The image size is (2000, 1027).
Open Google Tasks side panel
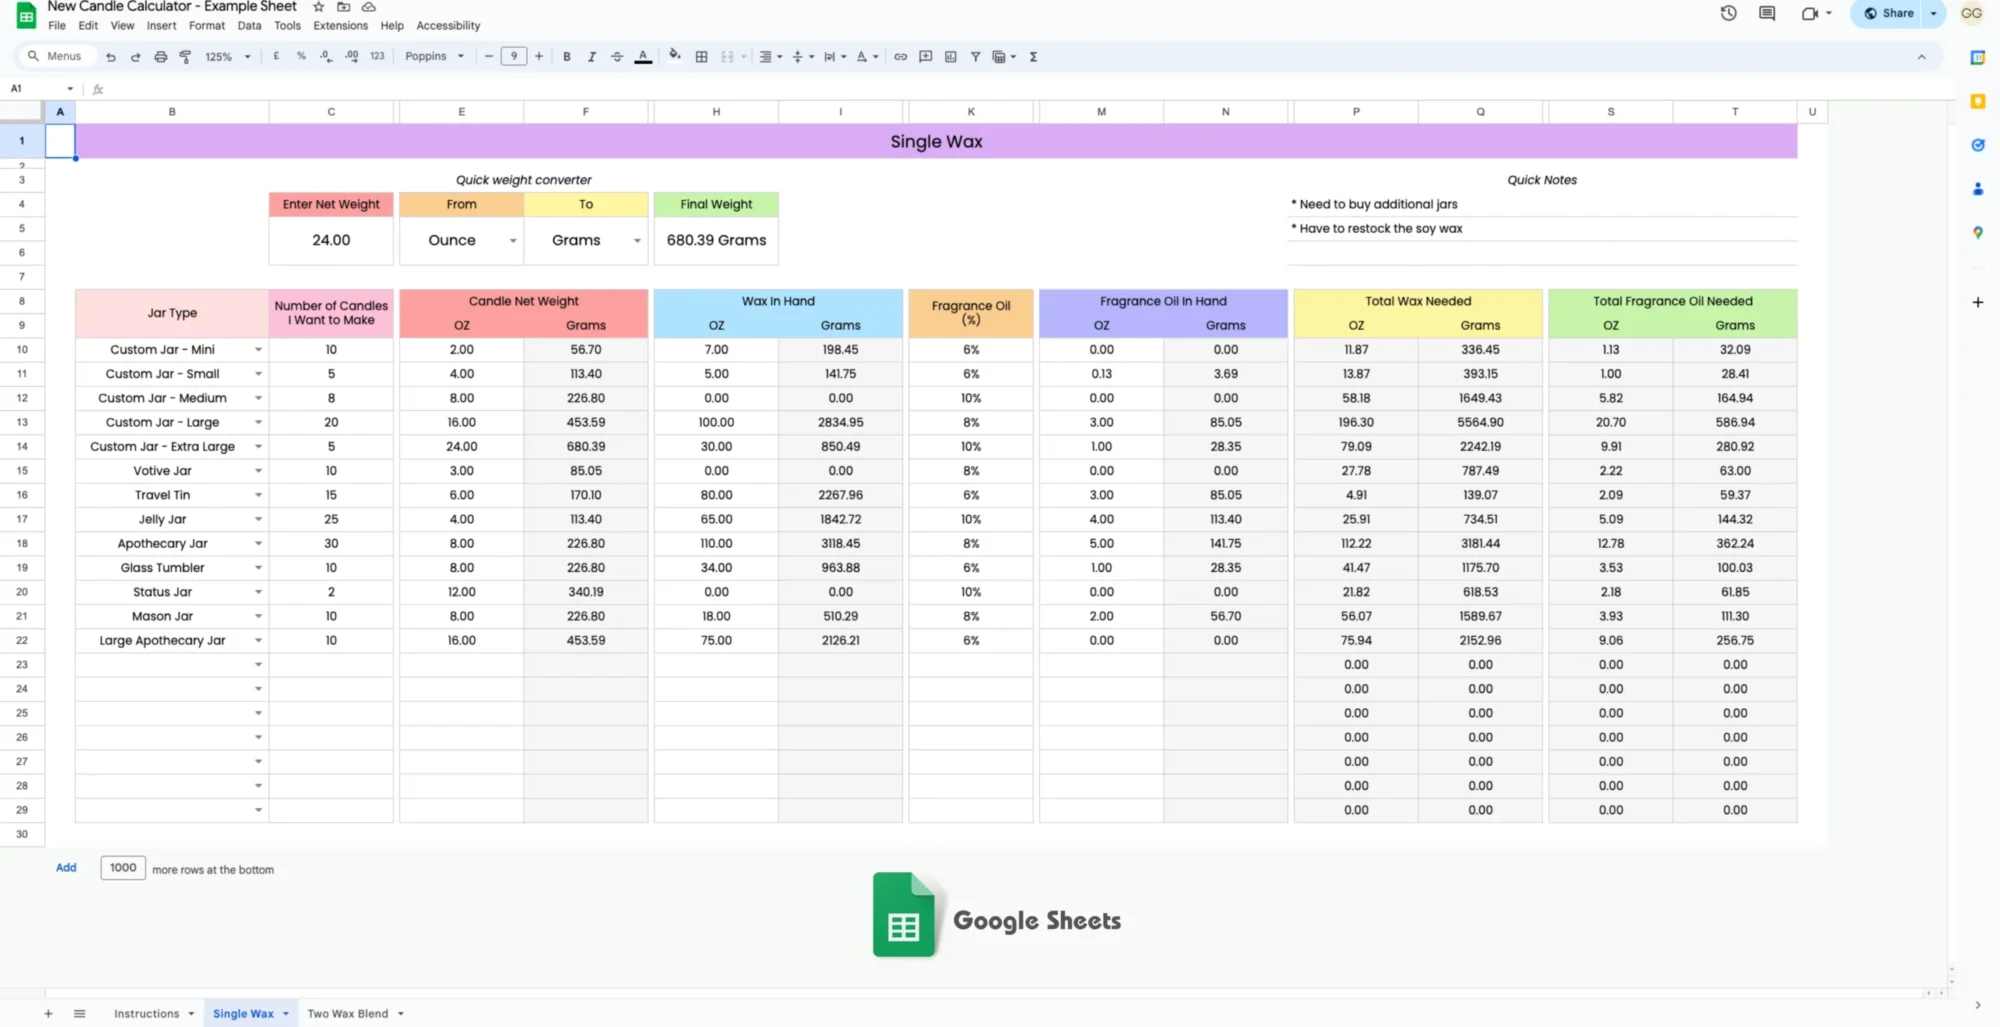coord(1977,145)
